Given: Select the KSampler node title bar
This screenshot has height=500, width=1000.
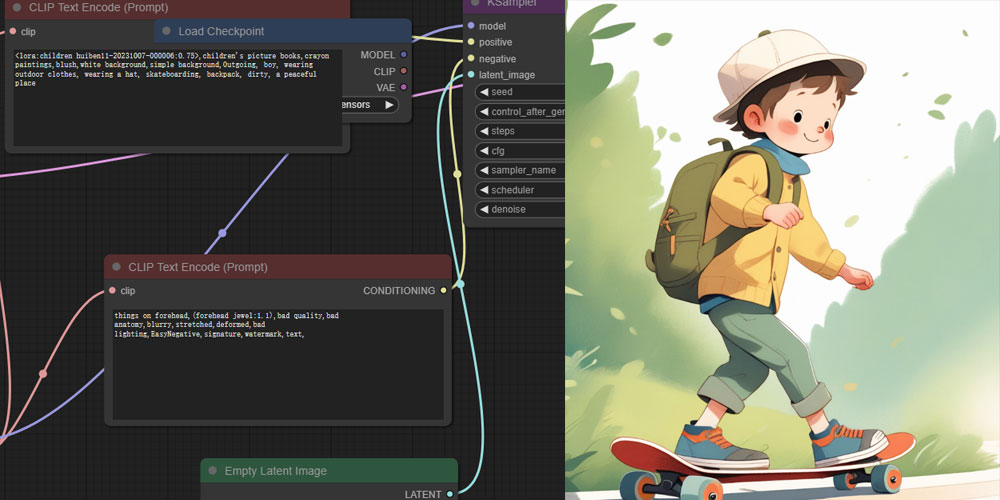Looking at the screenshot, I should pyautogui.click(x=514, y=6).
